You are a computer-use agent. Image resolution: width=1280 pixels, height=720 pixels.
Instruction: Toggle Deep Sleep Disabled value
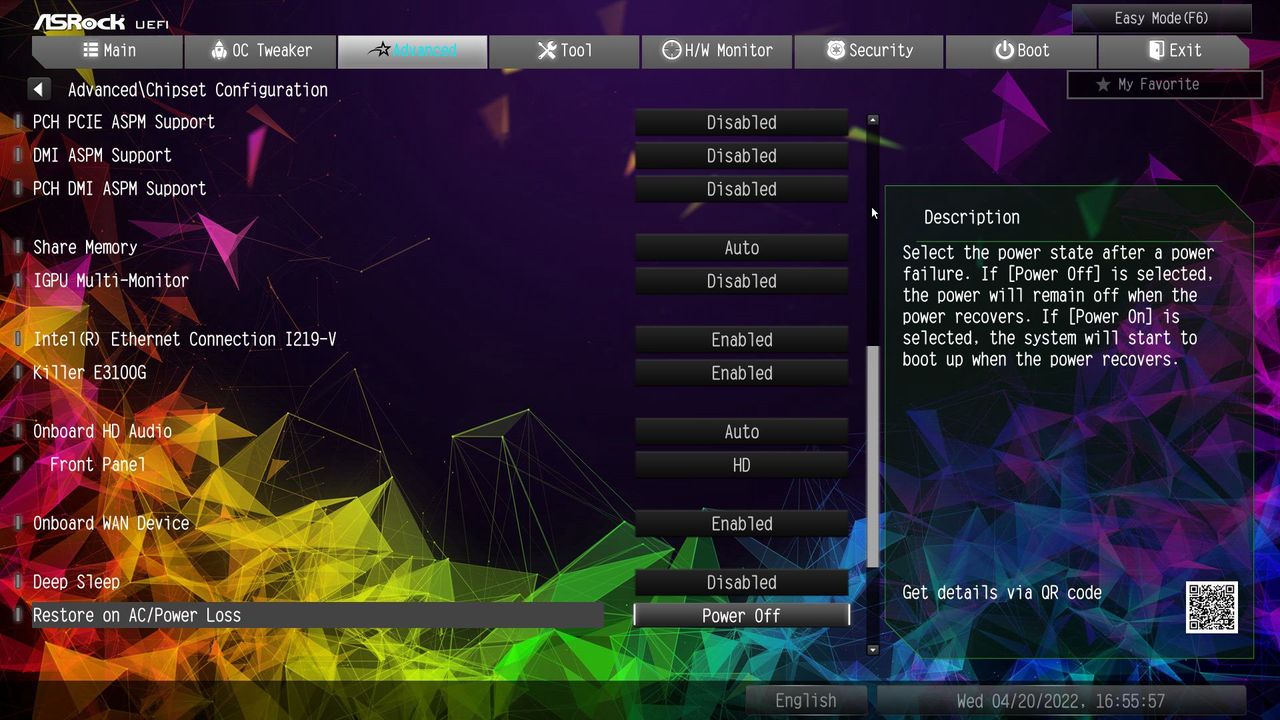(x=742, y=582)
